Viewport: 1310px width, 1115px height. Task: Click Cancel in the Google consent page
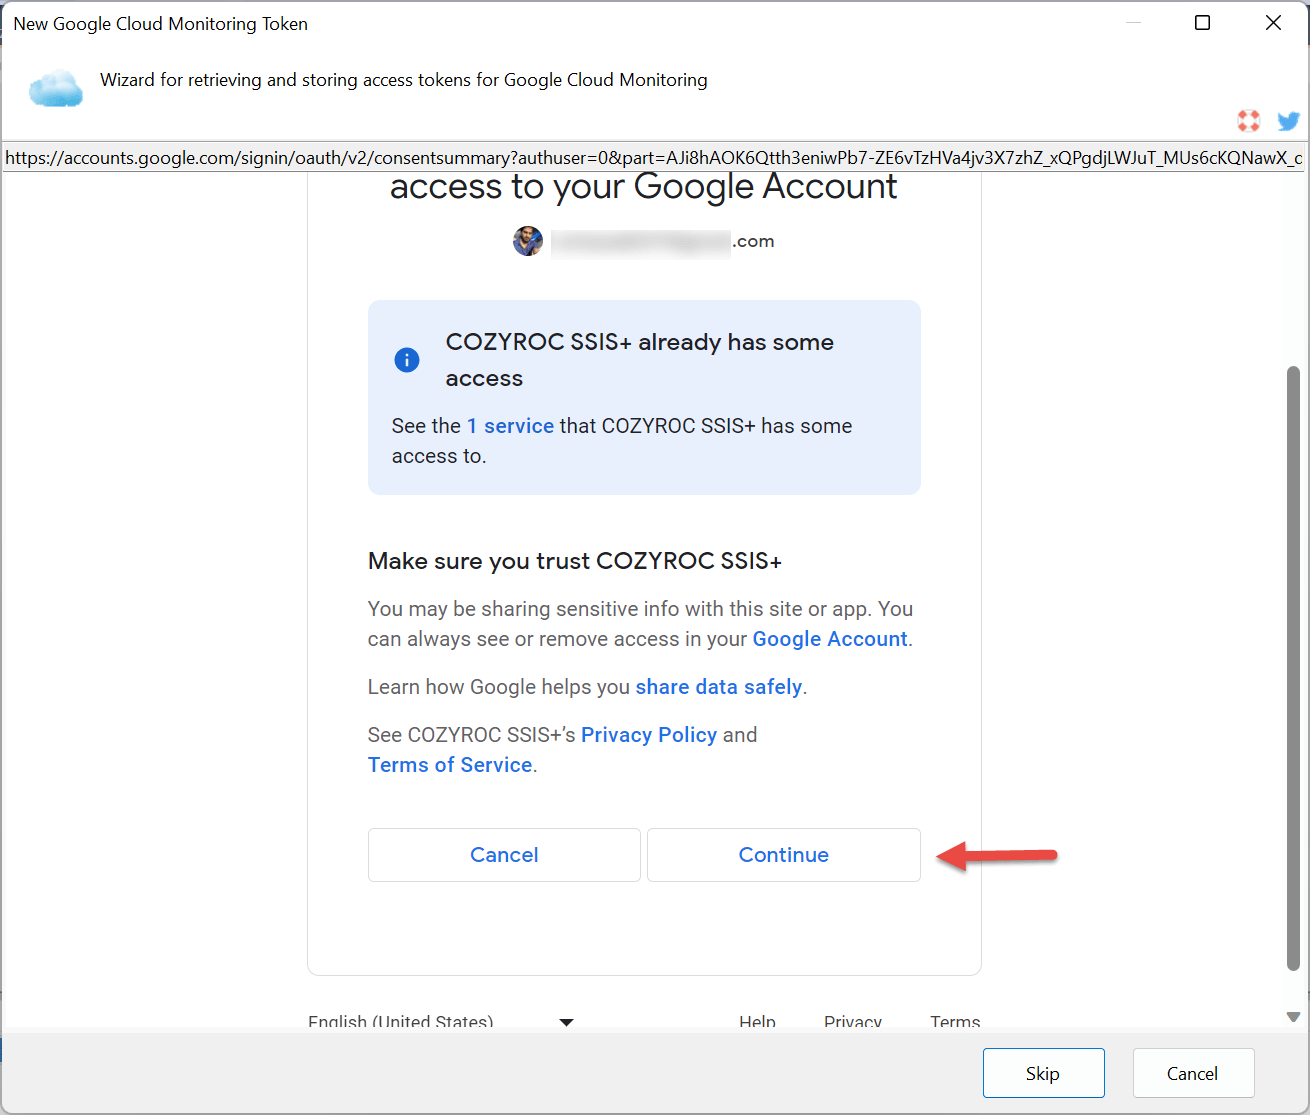point(504,855)
